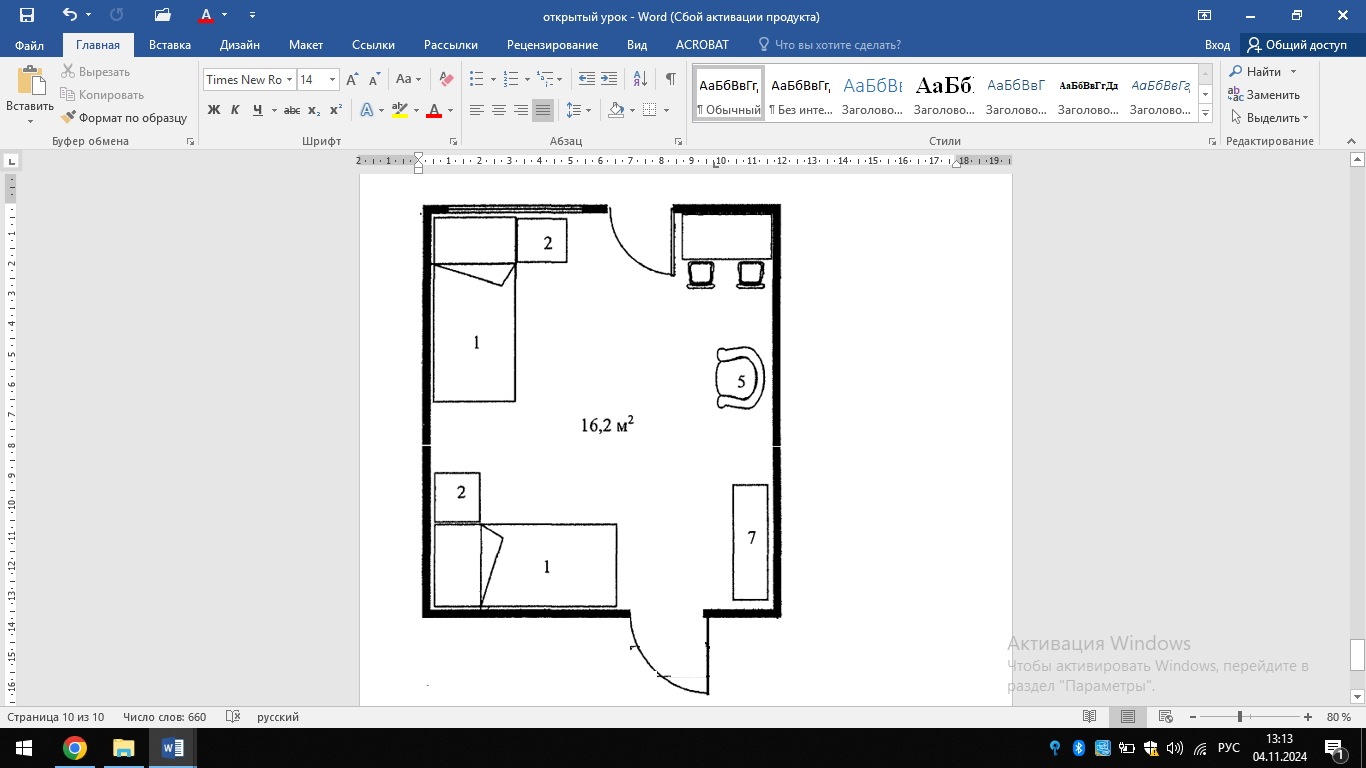Switch to read mode view

1090,717
